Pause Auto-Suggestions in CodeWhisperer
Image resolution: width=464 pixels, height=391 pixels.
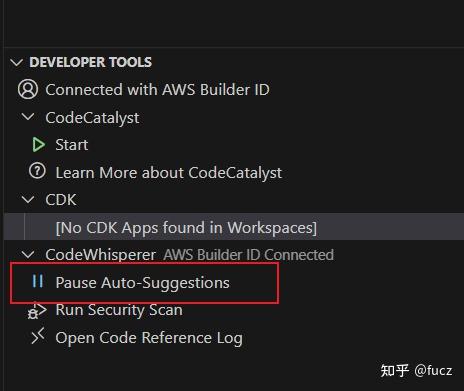pos(142,283)
